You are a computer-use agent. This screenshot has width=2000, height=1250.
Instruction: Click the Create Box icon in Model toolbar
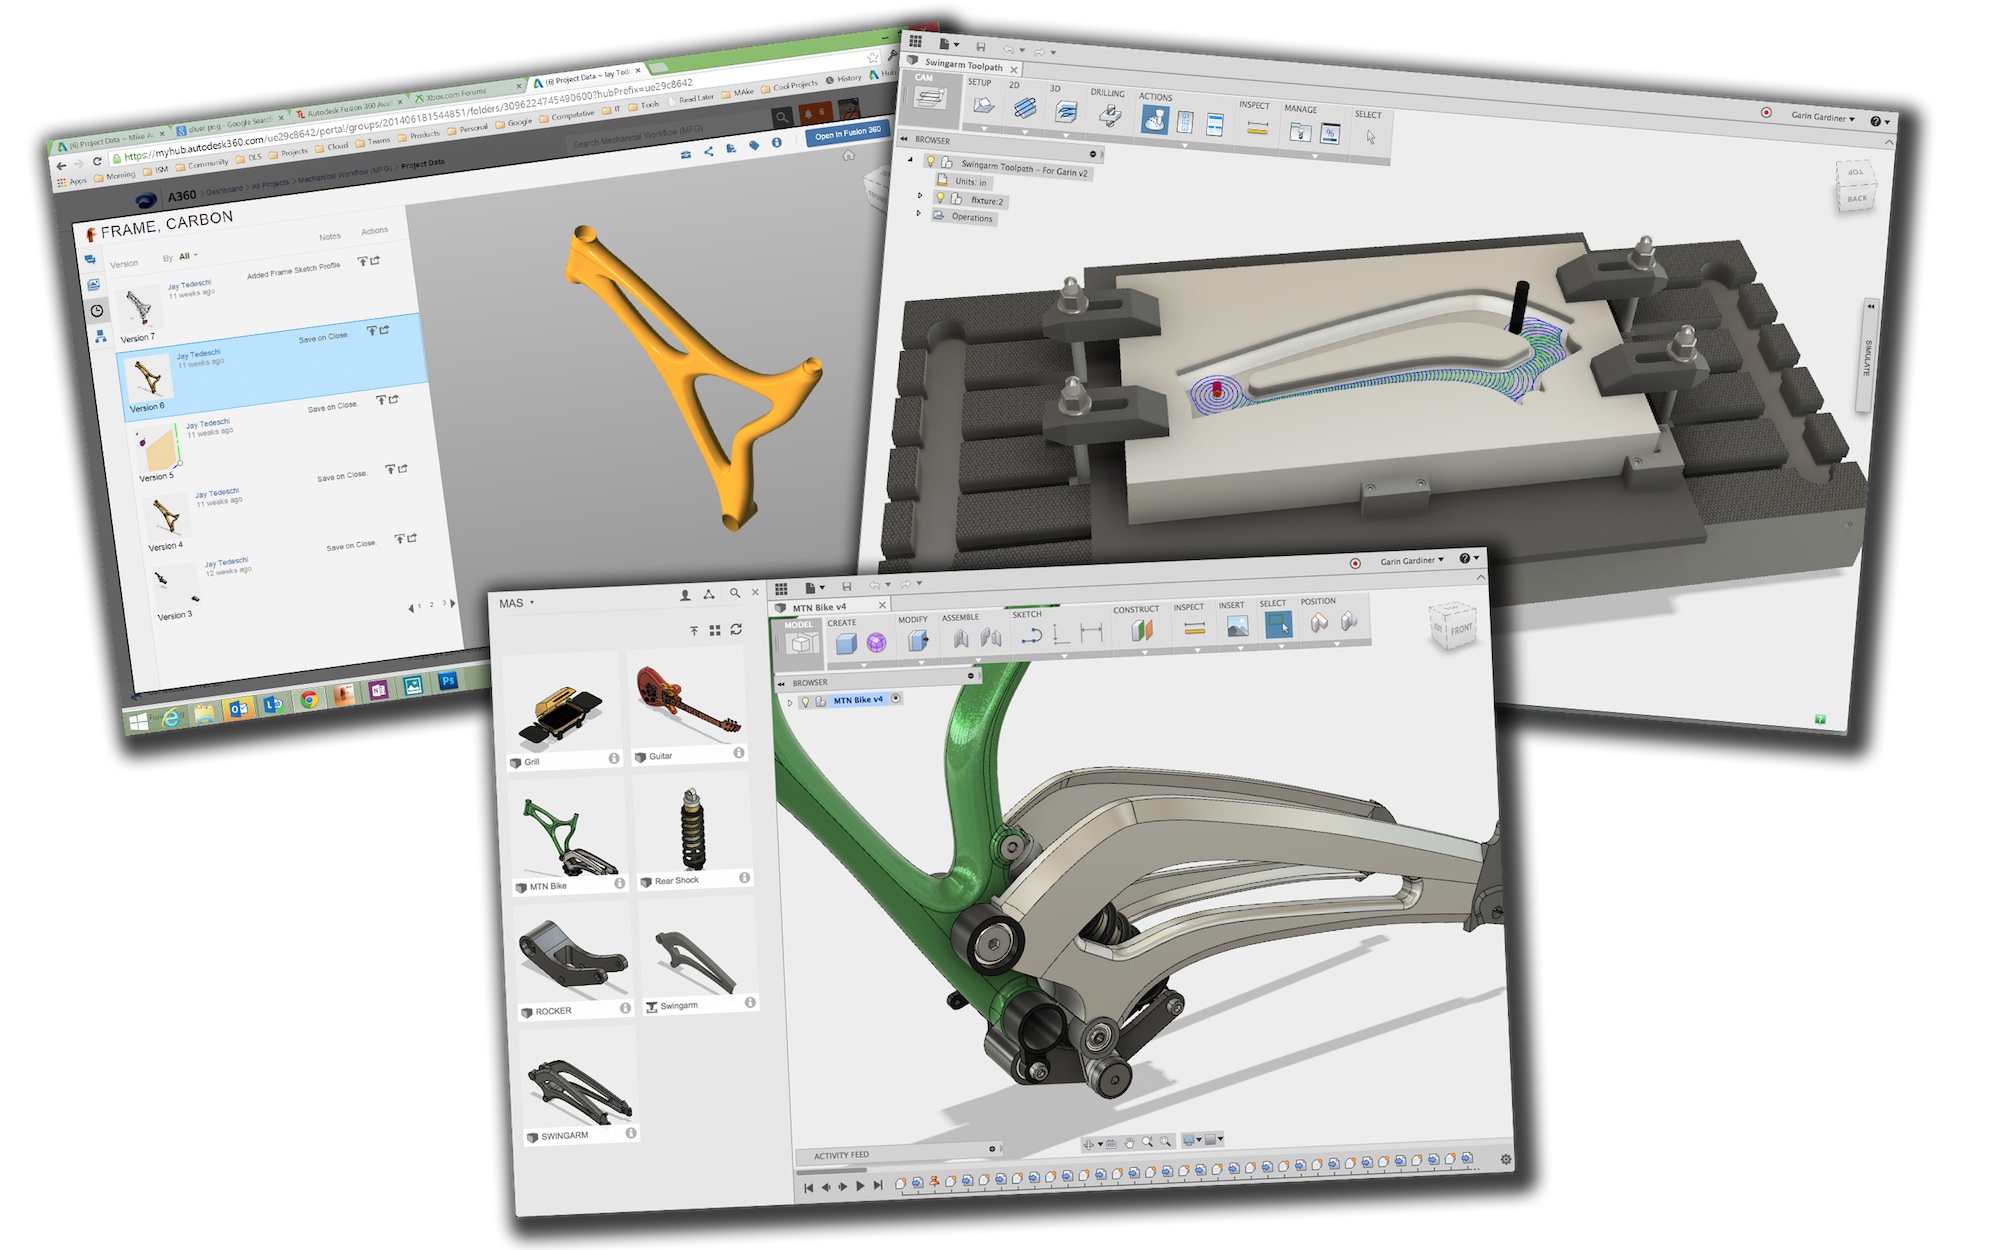click(x=846, y=643)
